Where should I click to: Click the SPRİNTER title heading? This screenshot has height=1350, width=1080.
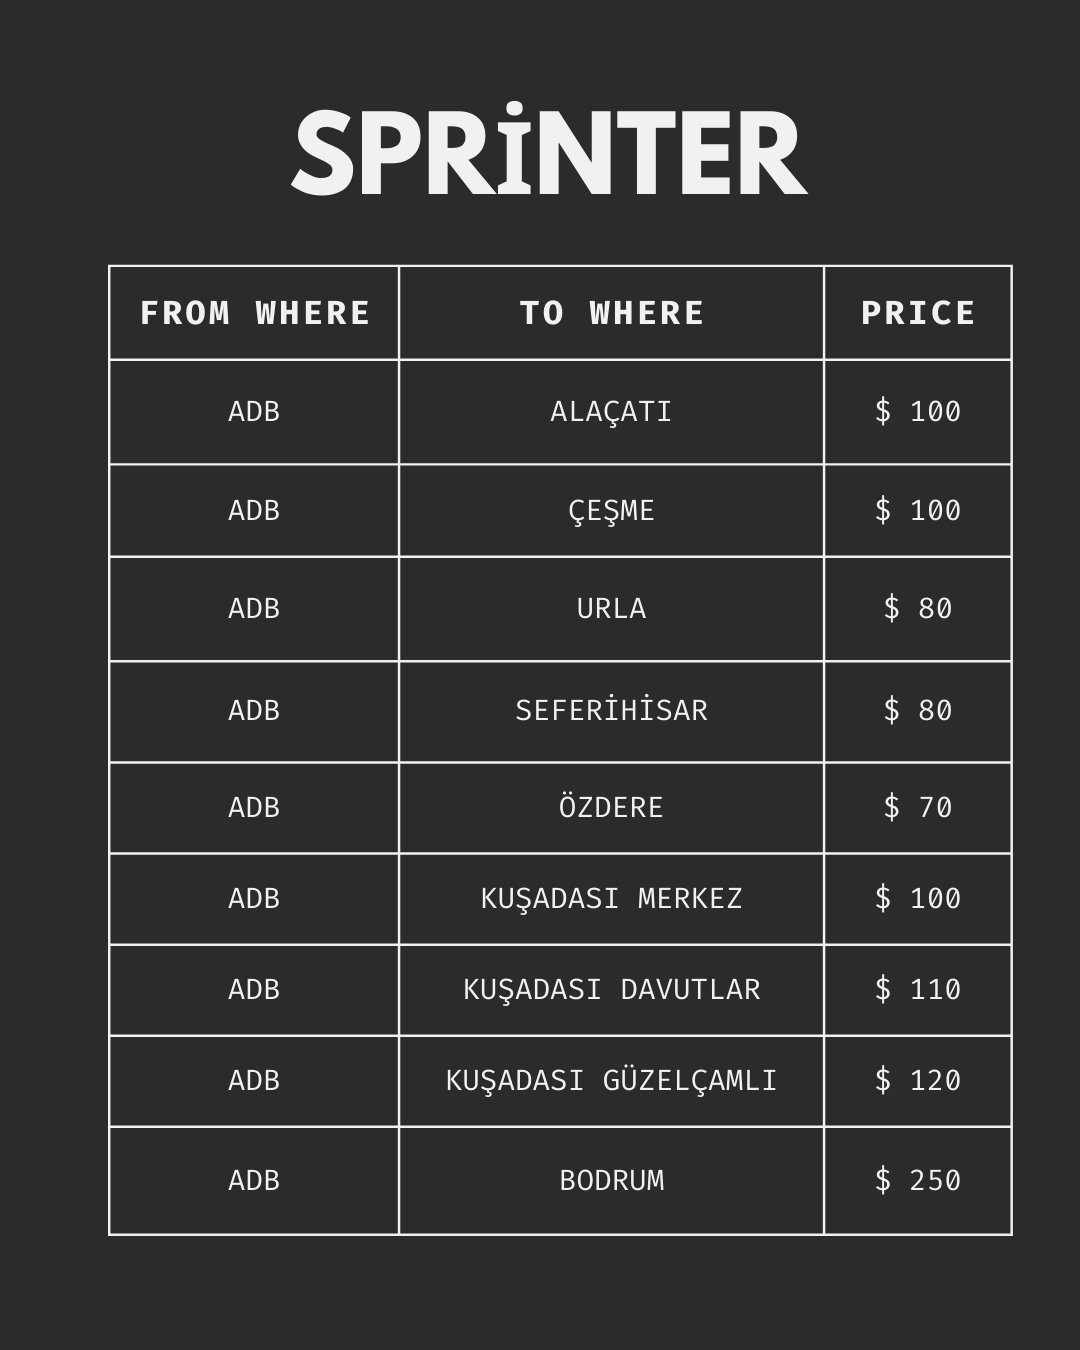point(549,151)
